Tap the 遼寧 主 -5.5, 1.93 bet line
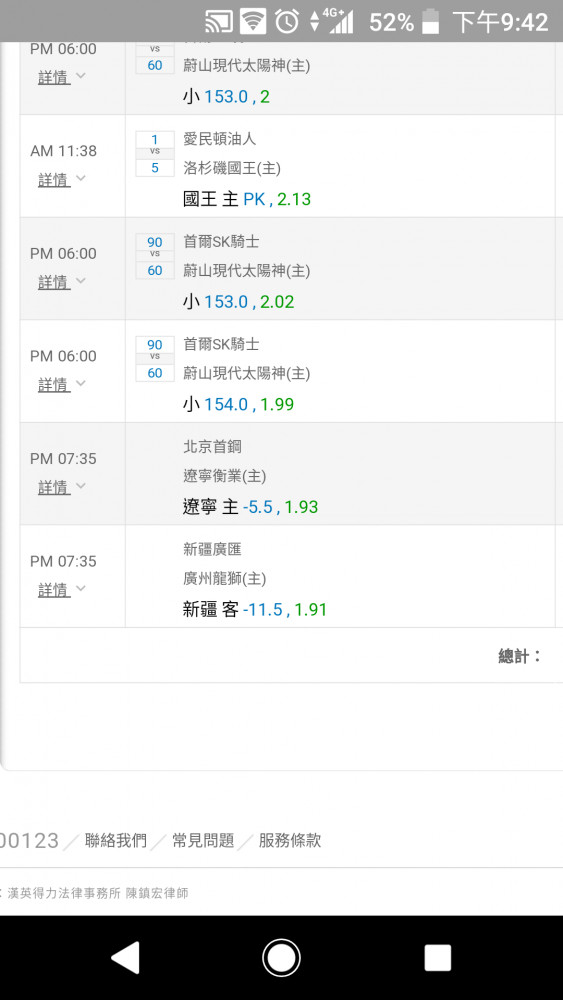This screenshot has width=563, height=1000. (x=251, y=507)
